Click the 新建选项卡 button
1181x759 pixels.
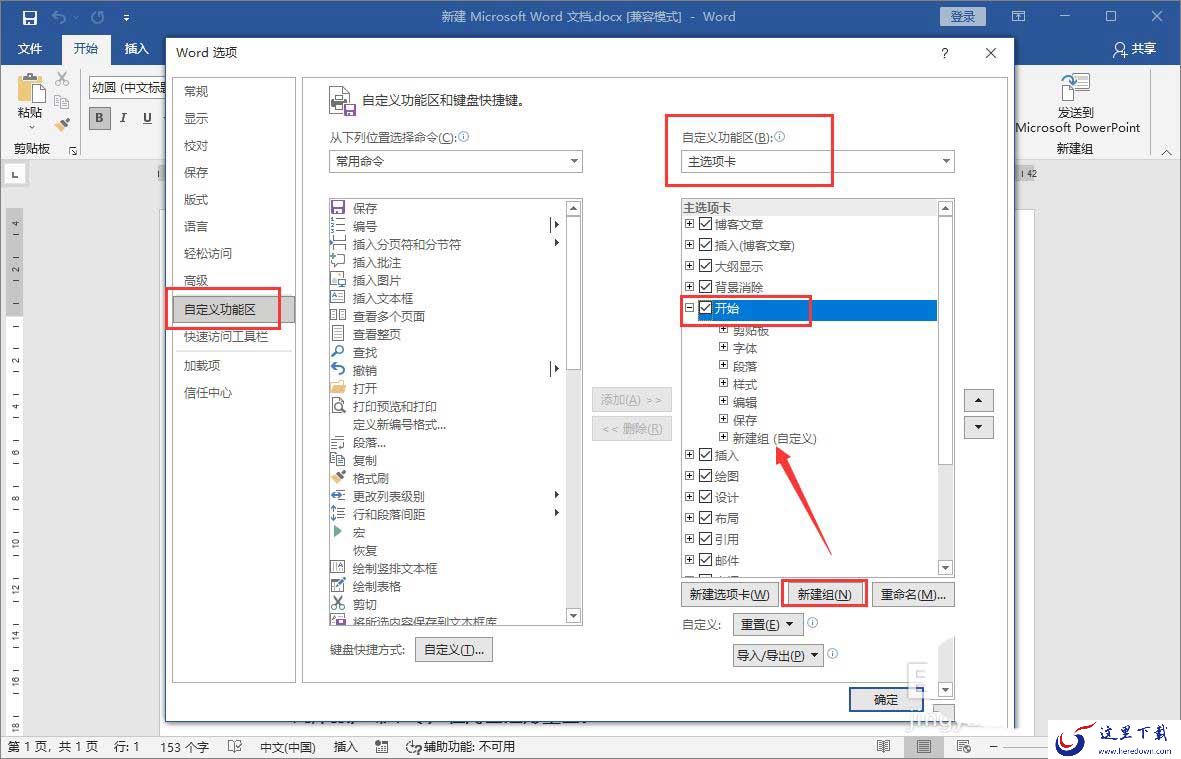pos(729,594)
